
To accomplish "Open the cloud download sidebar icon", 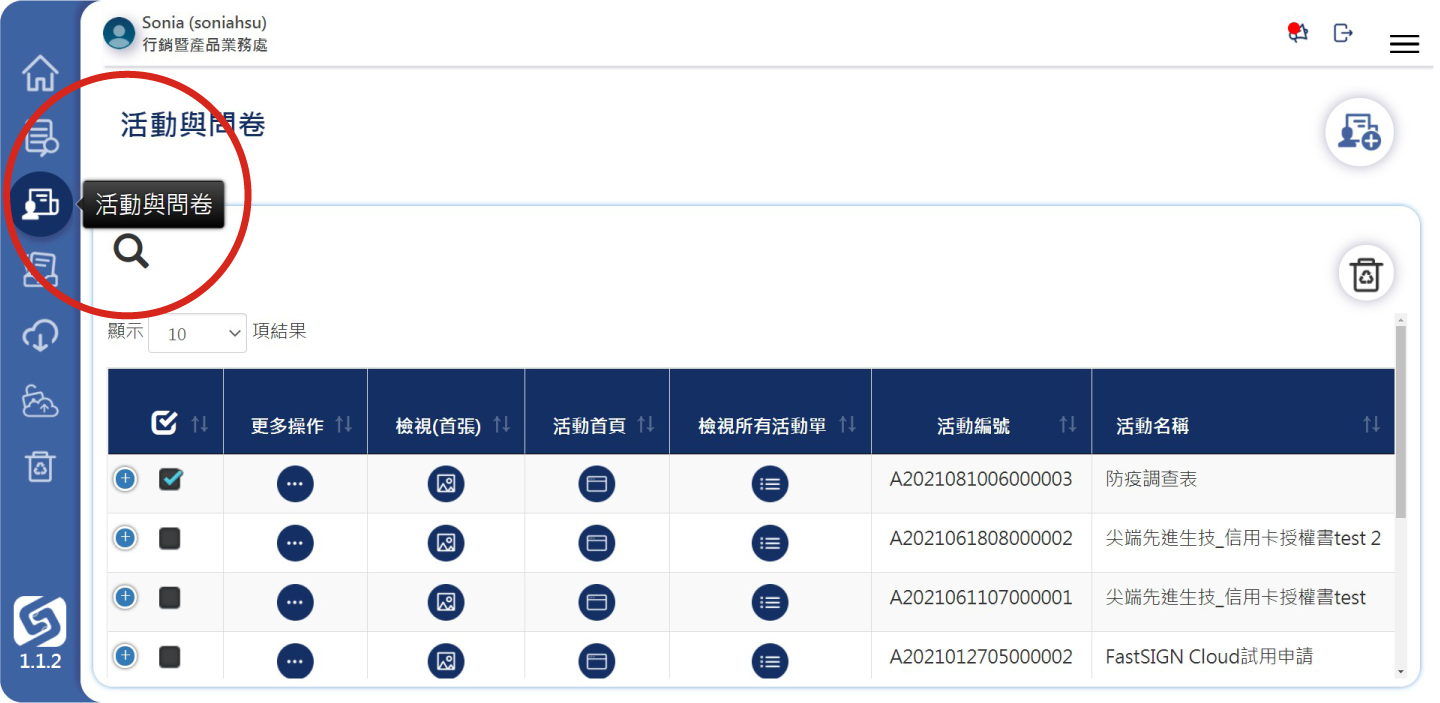I will (x=40, y=336).
